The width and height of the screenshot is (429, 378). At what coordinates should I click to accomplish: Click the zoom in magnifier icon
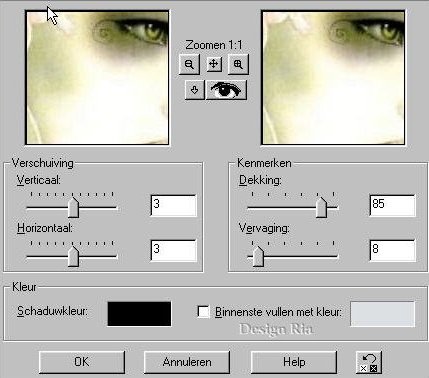click(x=238, y=64)
